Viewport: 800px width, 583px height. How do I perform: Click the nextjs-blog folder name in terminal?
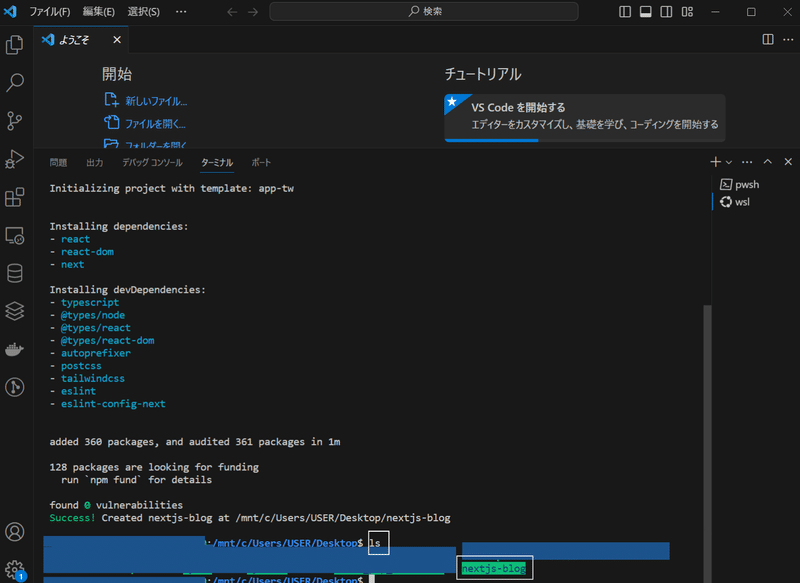[493, 568]
